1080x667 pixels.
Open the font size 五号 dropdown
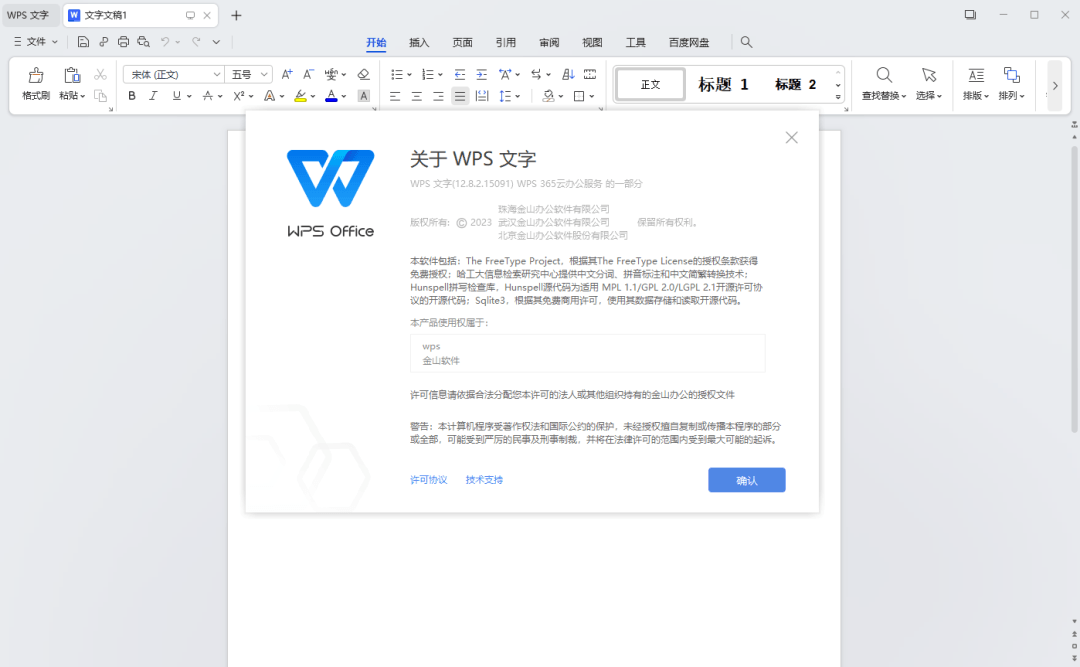(264, 74)
